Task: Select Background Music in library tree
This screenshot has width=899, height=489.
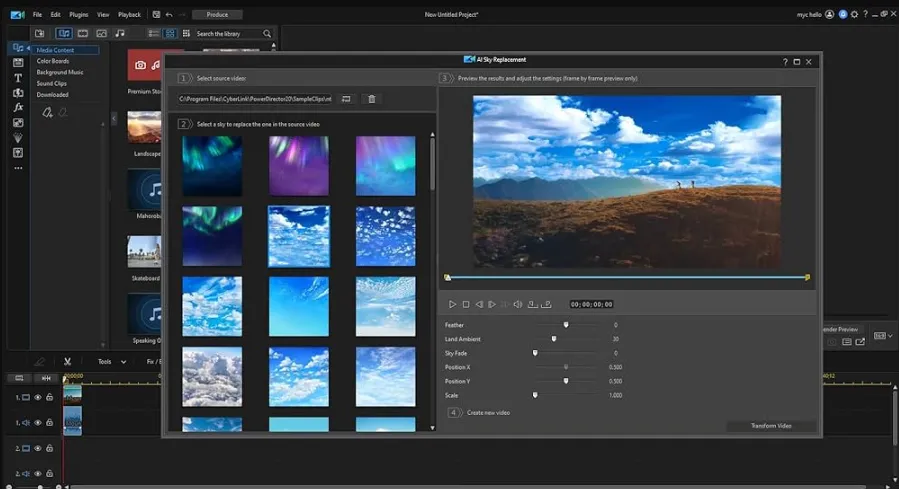Action: click(x=60, y=72)
